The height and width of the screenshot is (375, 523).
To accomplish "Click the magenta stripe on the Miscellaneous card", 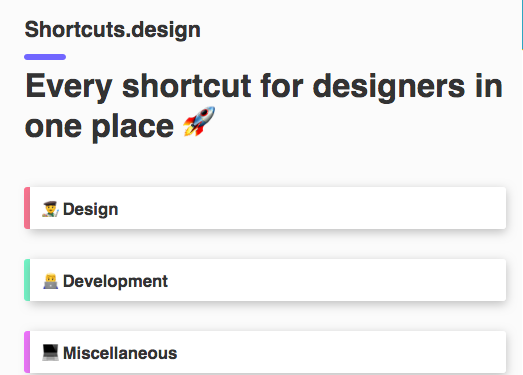I will 27,352.
